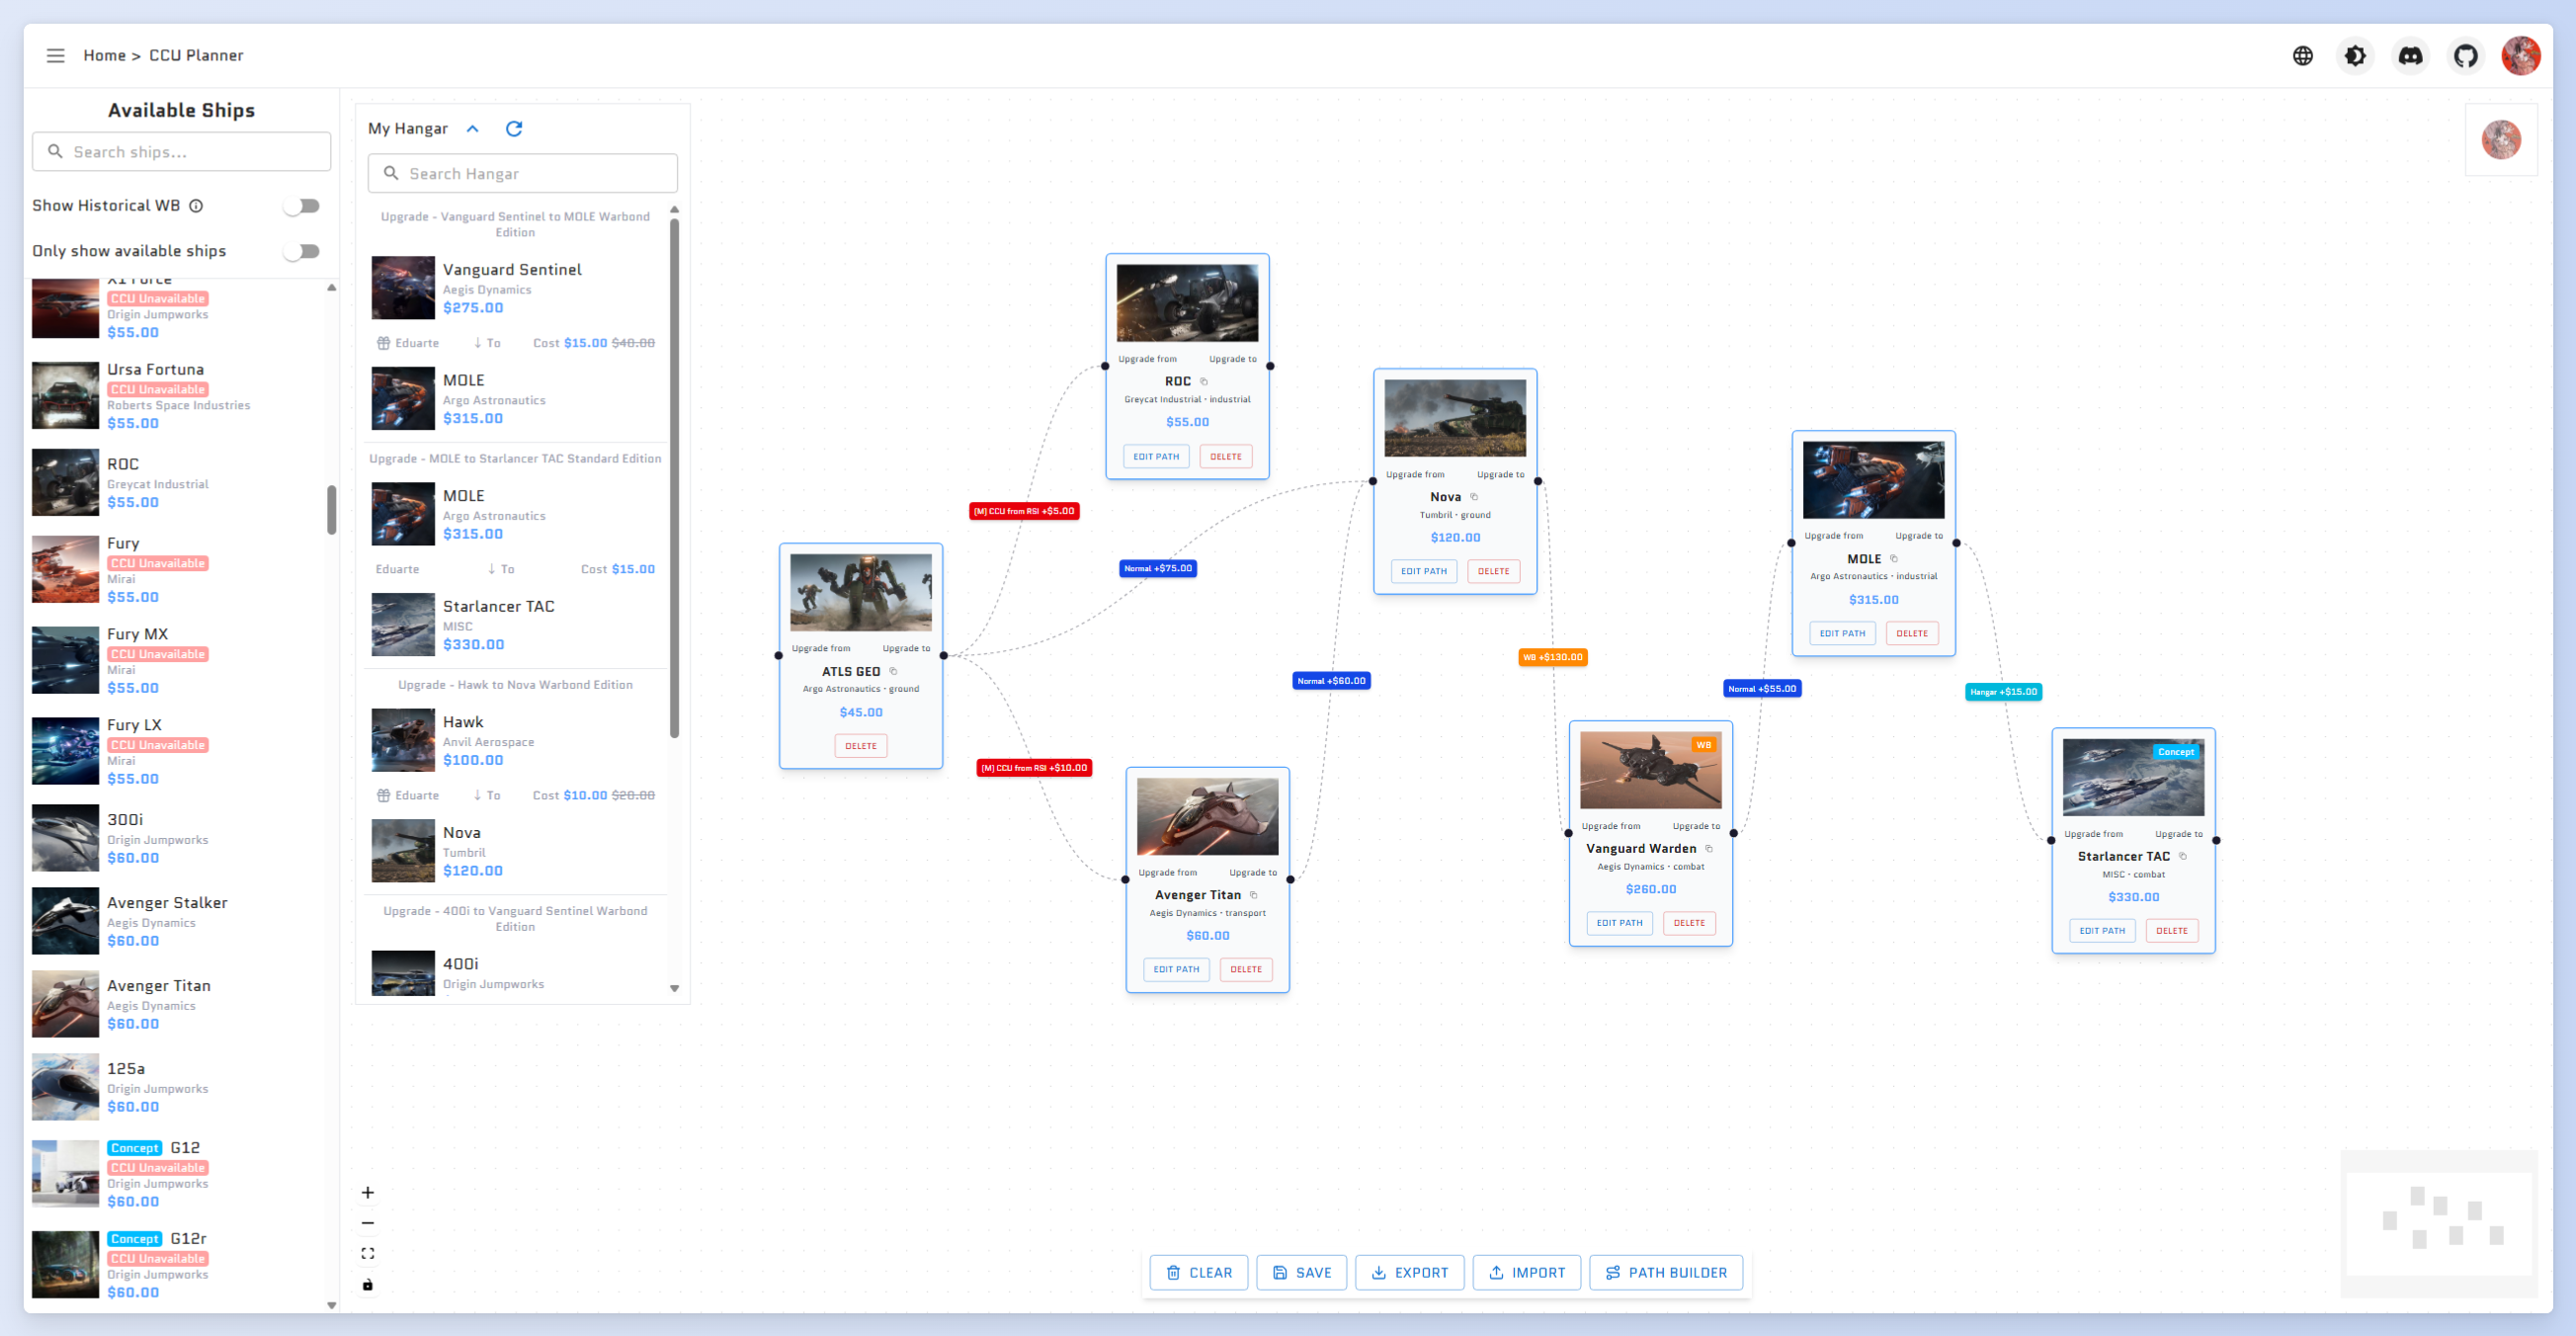Zoom in on the canvas
The height and width of the screenshot is (1336, 2576).
coord(368,1192)
